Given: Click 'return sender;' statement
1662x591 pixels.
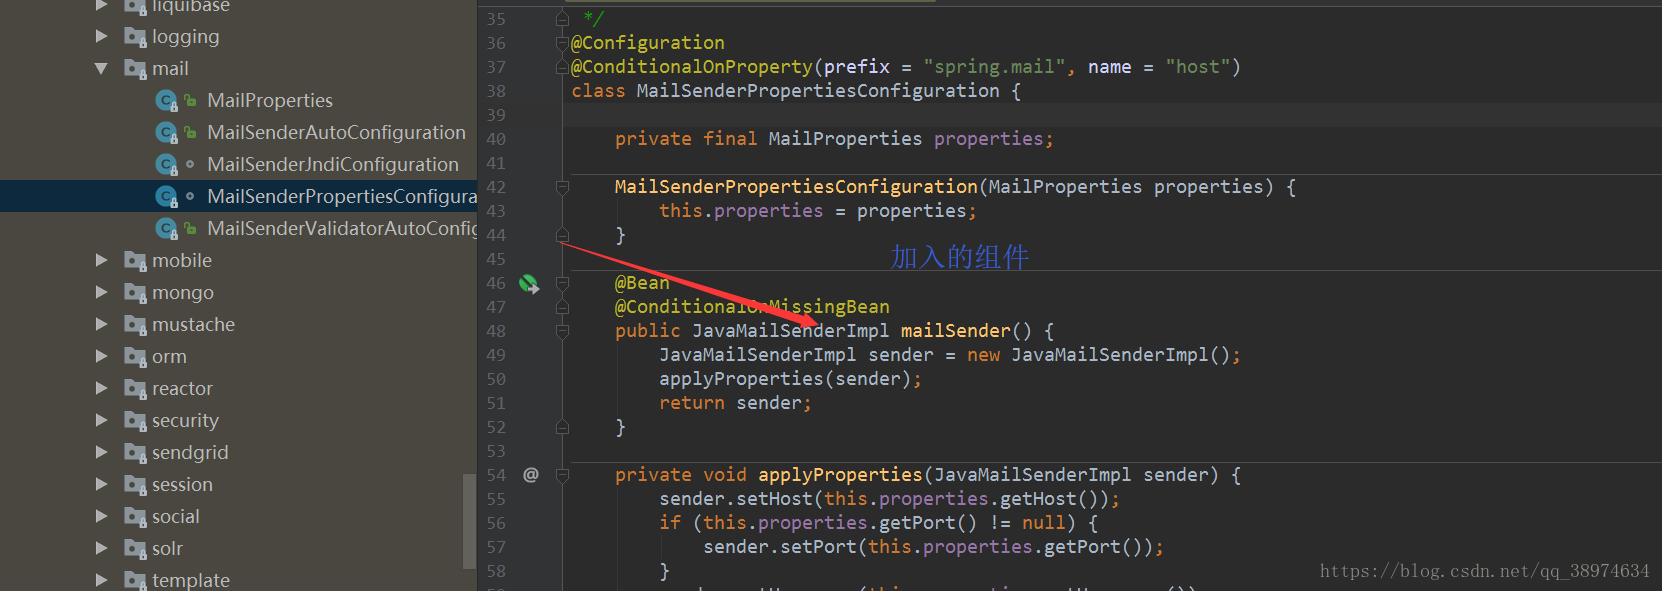Looking at the screenshot, I should pyautogui.click(x=735, y=403).
